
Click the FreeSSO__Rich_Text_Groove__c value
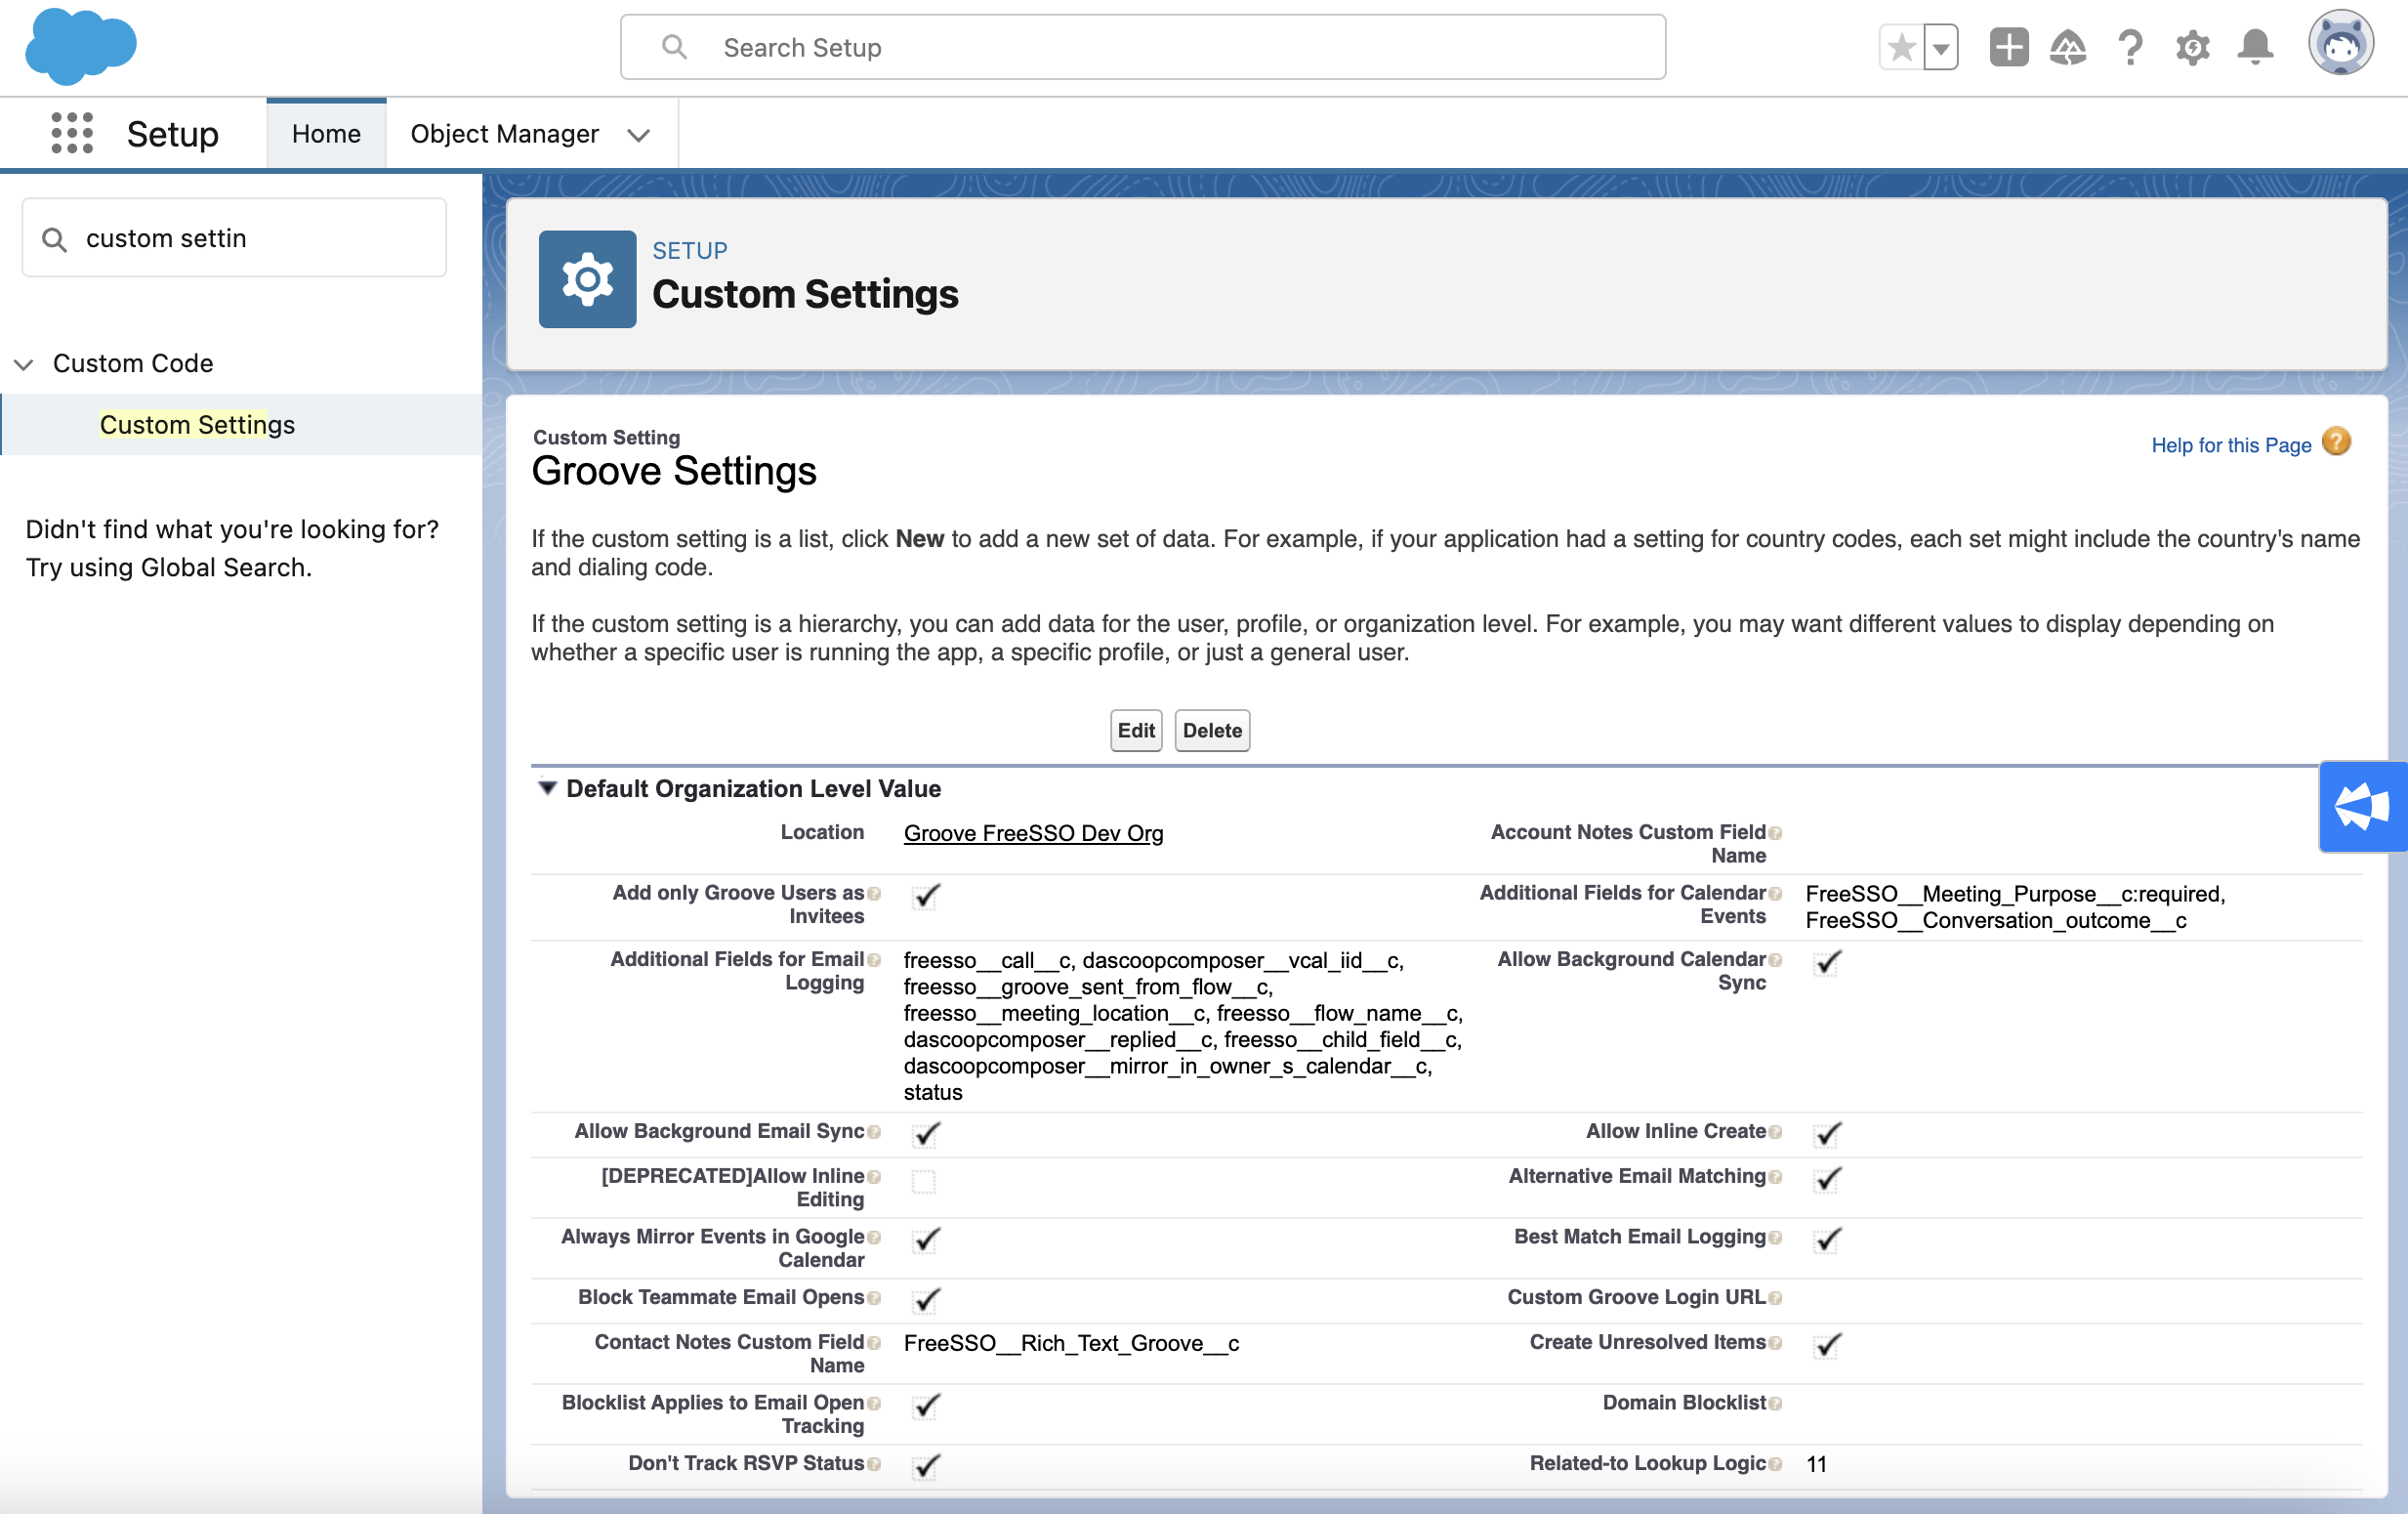[x=1071, y=1343]
